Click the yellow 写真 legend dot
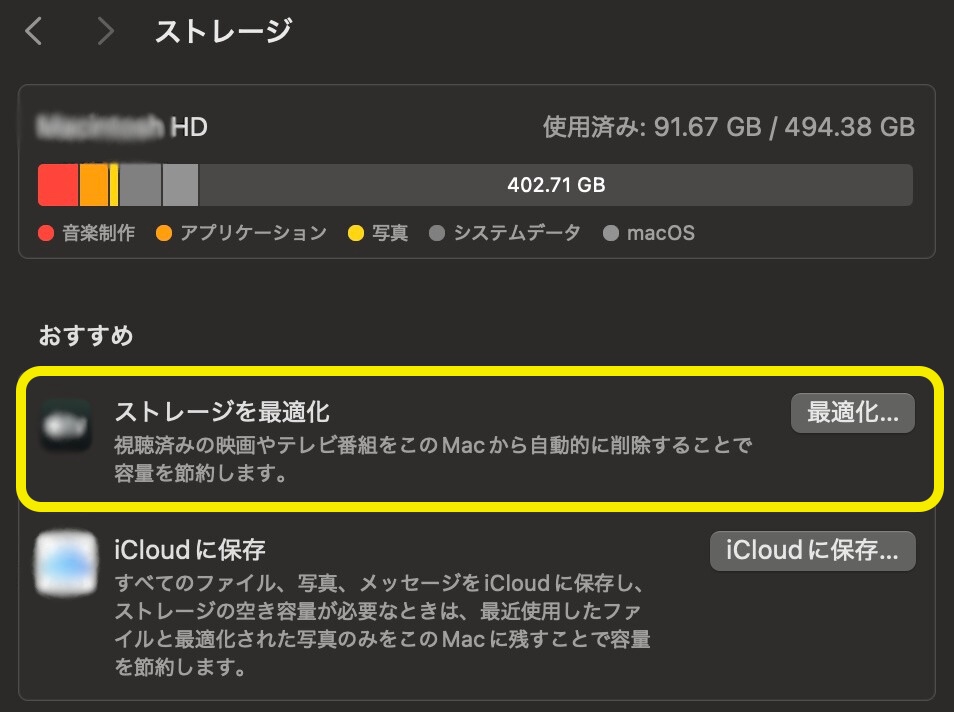 click(x=356, y=234)
